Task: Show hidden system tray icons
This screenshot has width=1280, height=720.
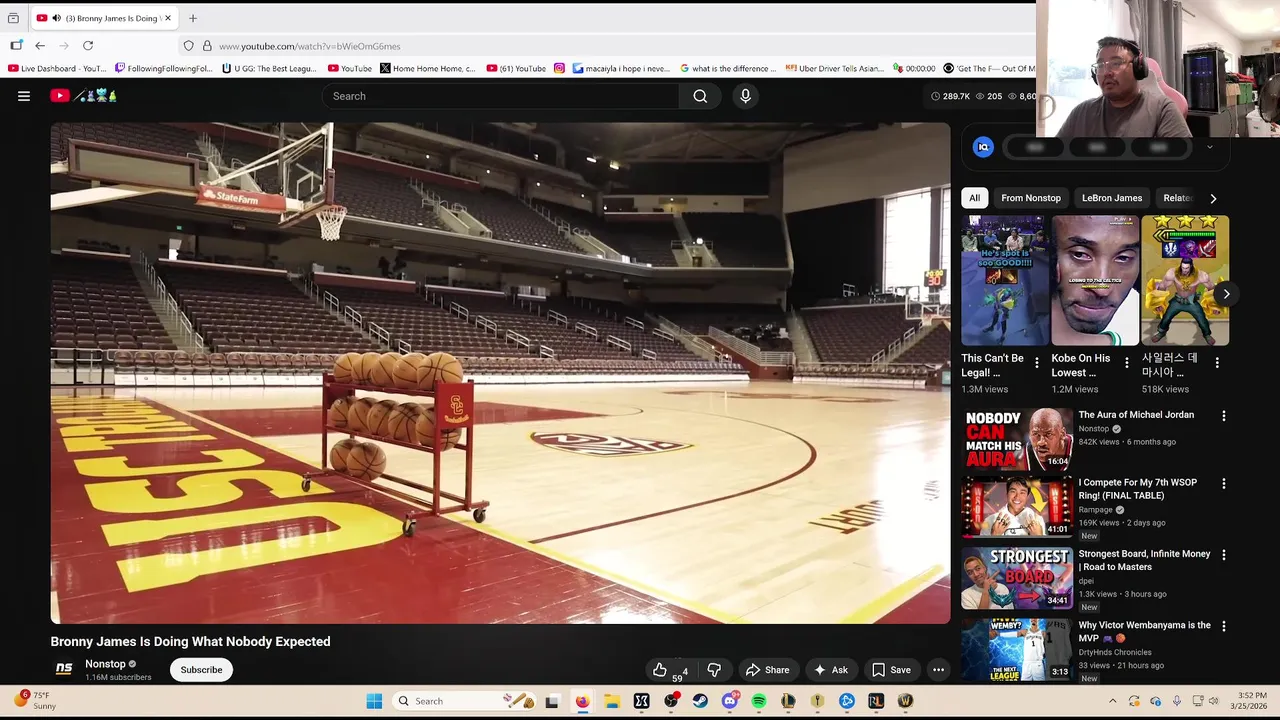Action: coord(1112,701)
